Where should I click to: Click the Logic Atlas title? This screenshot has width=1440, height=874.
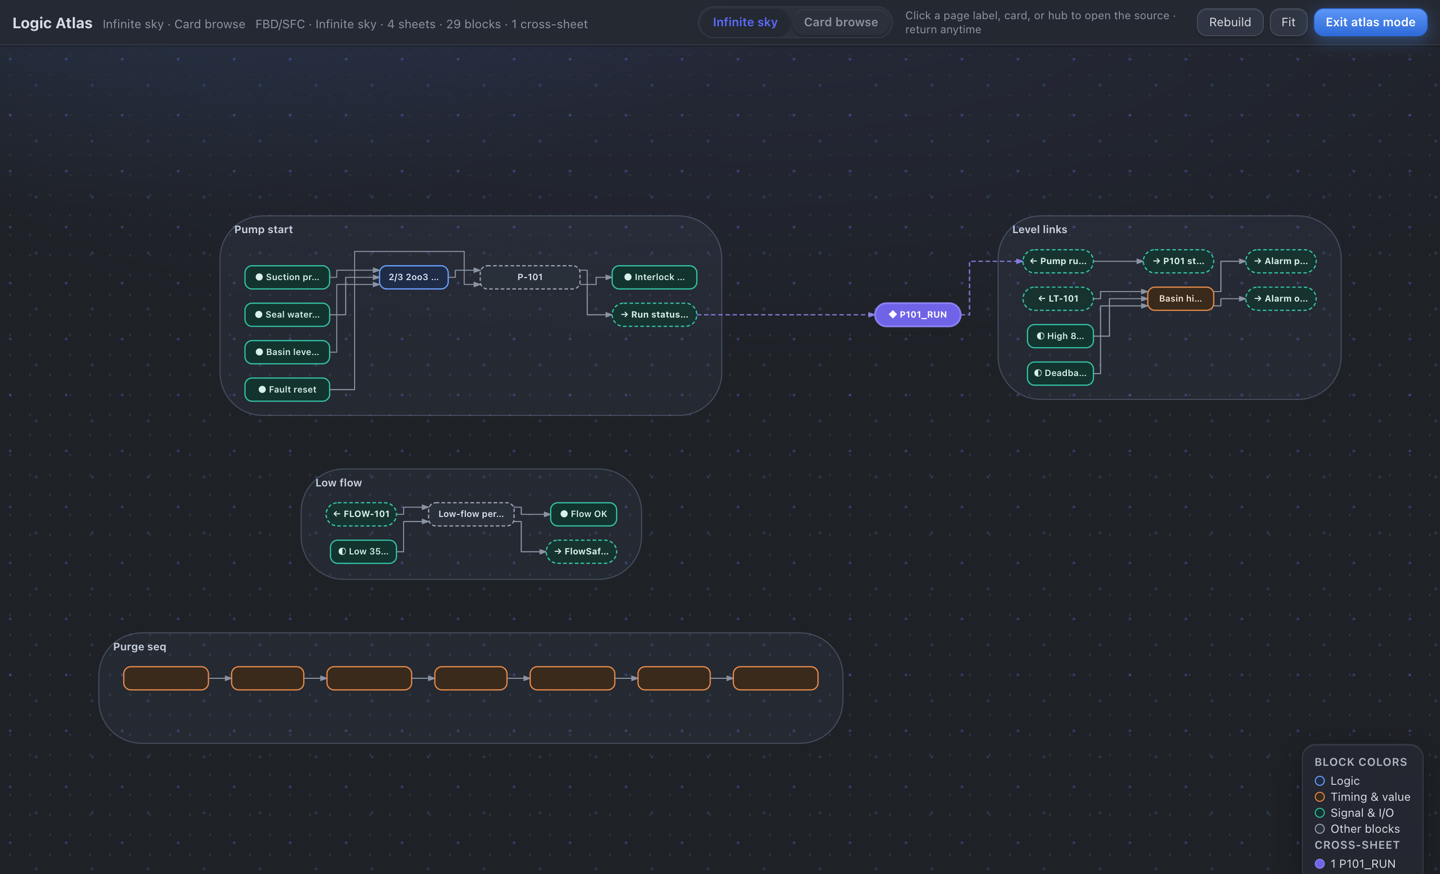pyautogui.click(x=52, y=23)
